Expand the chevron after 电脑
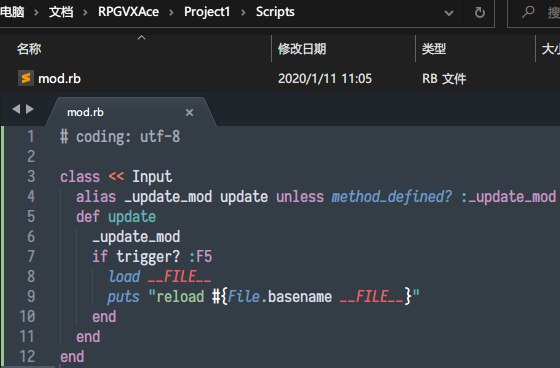The image size is (560, 368). pos(36,13)
